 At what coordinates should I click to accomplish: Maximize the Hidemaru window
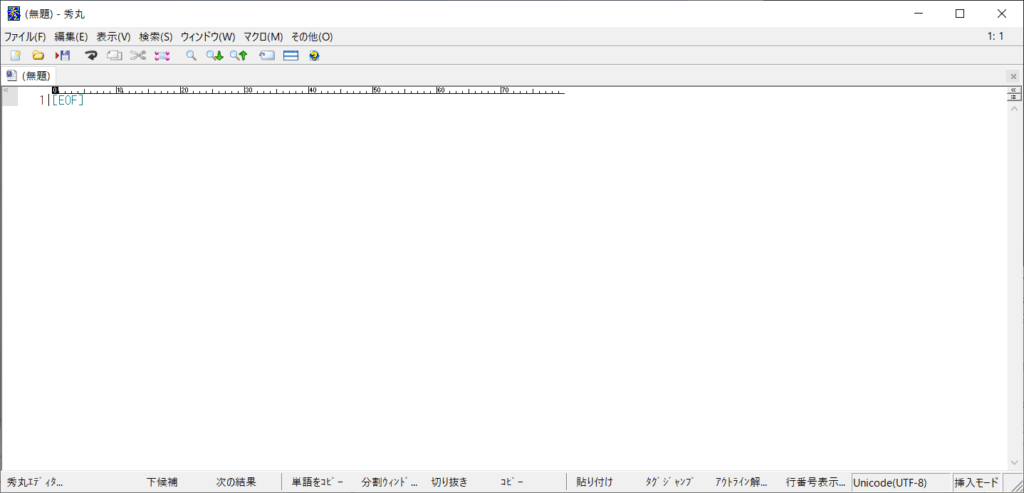(960, 14)
